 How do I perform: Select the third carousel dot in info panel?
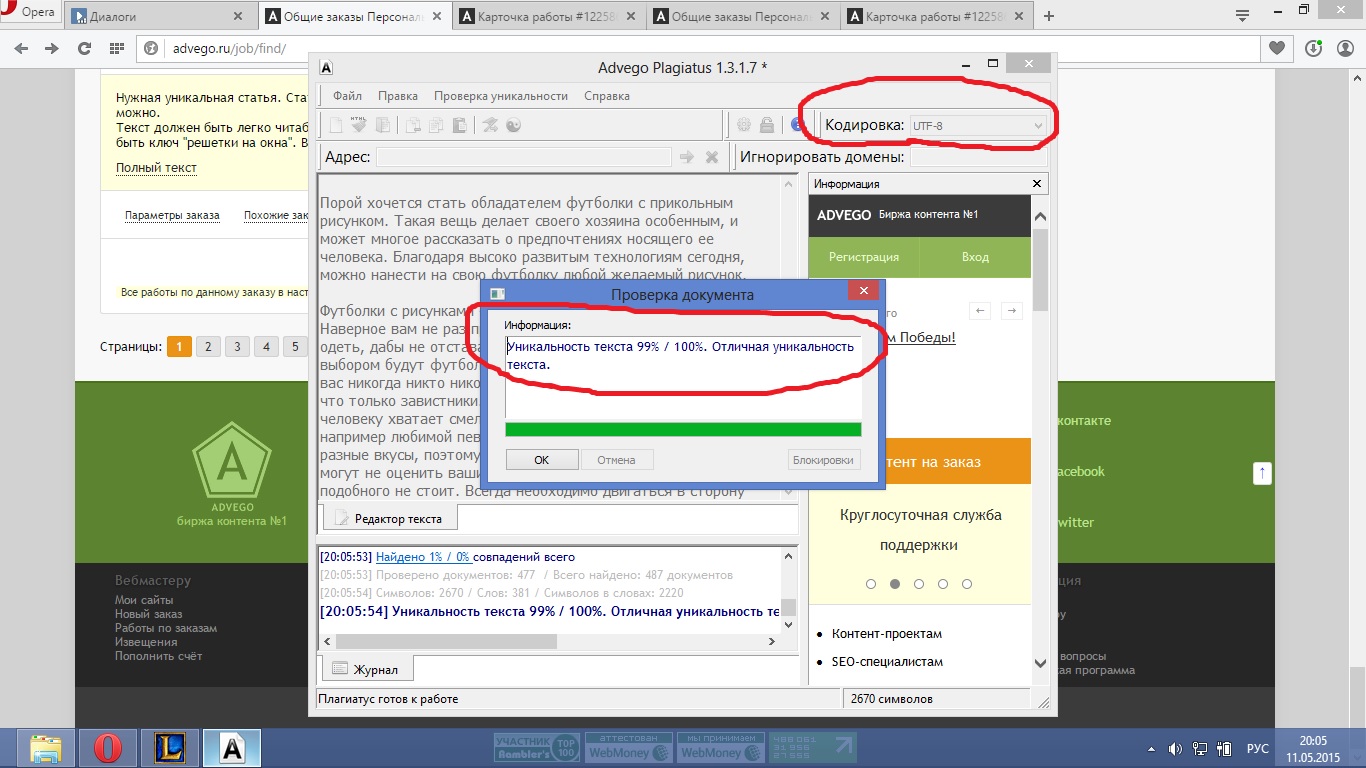[x=919, y=584]
